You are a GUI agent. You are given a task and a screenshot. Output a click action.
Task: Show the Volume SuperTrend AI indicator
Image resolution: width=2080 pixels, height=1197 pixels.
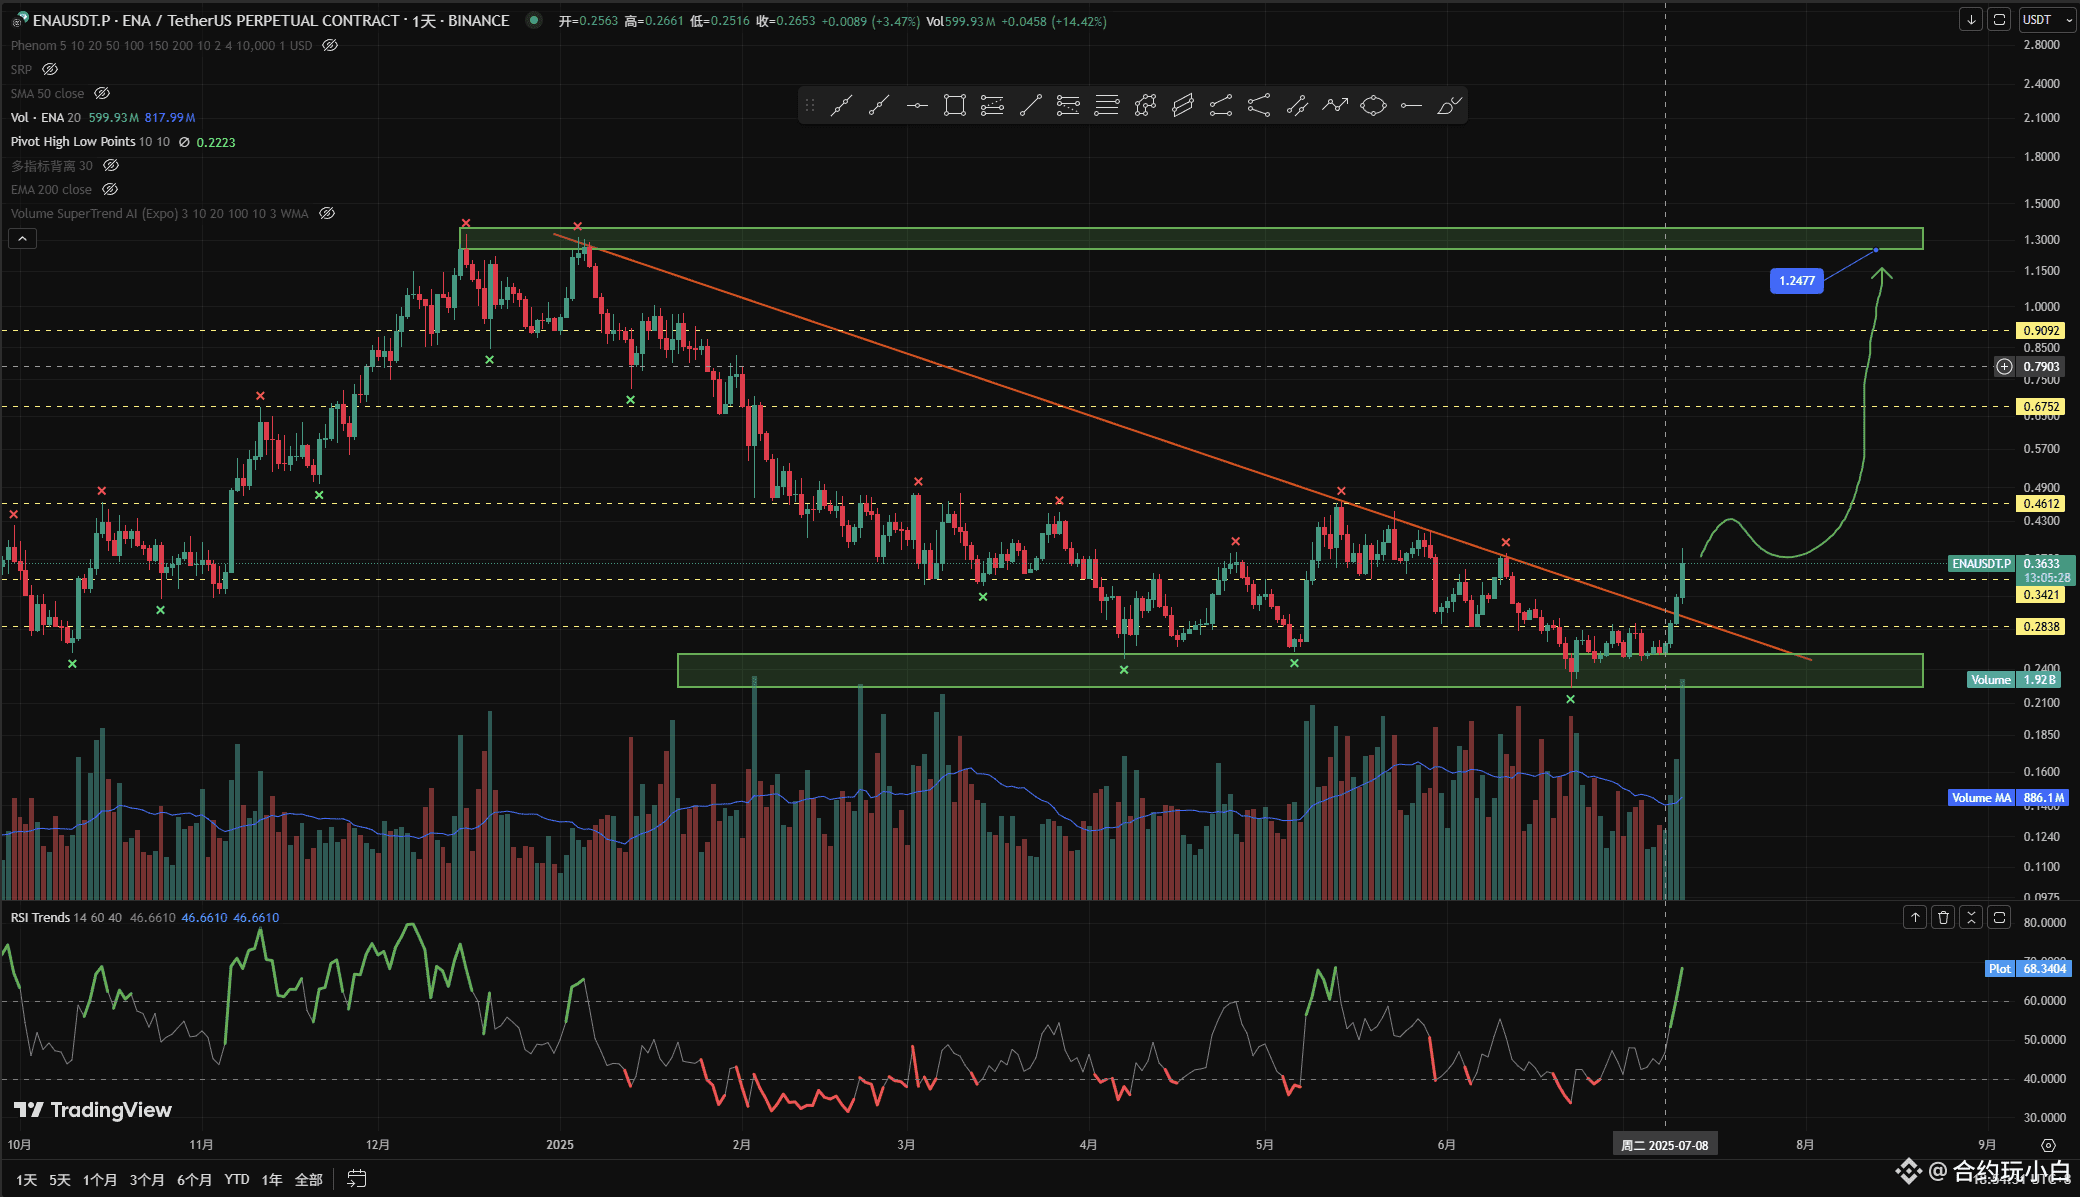click(x=327, y=213)
